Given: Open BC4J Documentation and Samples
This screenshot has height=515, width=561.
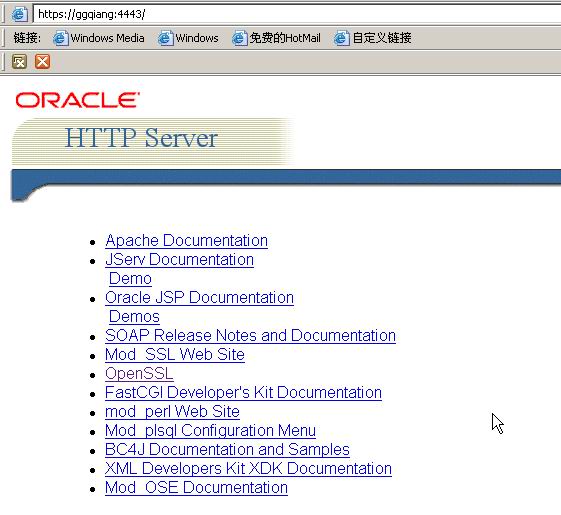Looking at the screenshot, I should (227, 450).
